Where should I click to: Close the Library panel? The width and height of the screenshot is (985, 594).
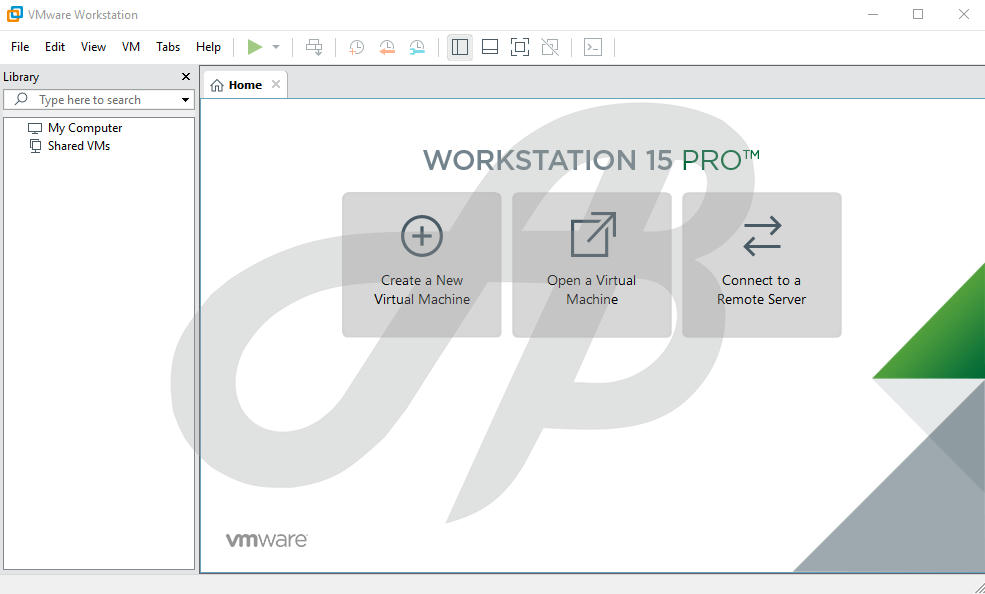click(x=185, y=77)
